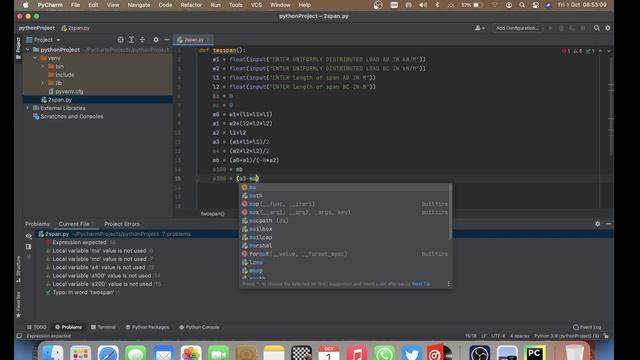Viewport: 640px width, 360px height.
Task: Click UTF-8 encoding in status bar
Action: pyautogui.click(x=498, y=336)
